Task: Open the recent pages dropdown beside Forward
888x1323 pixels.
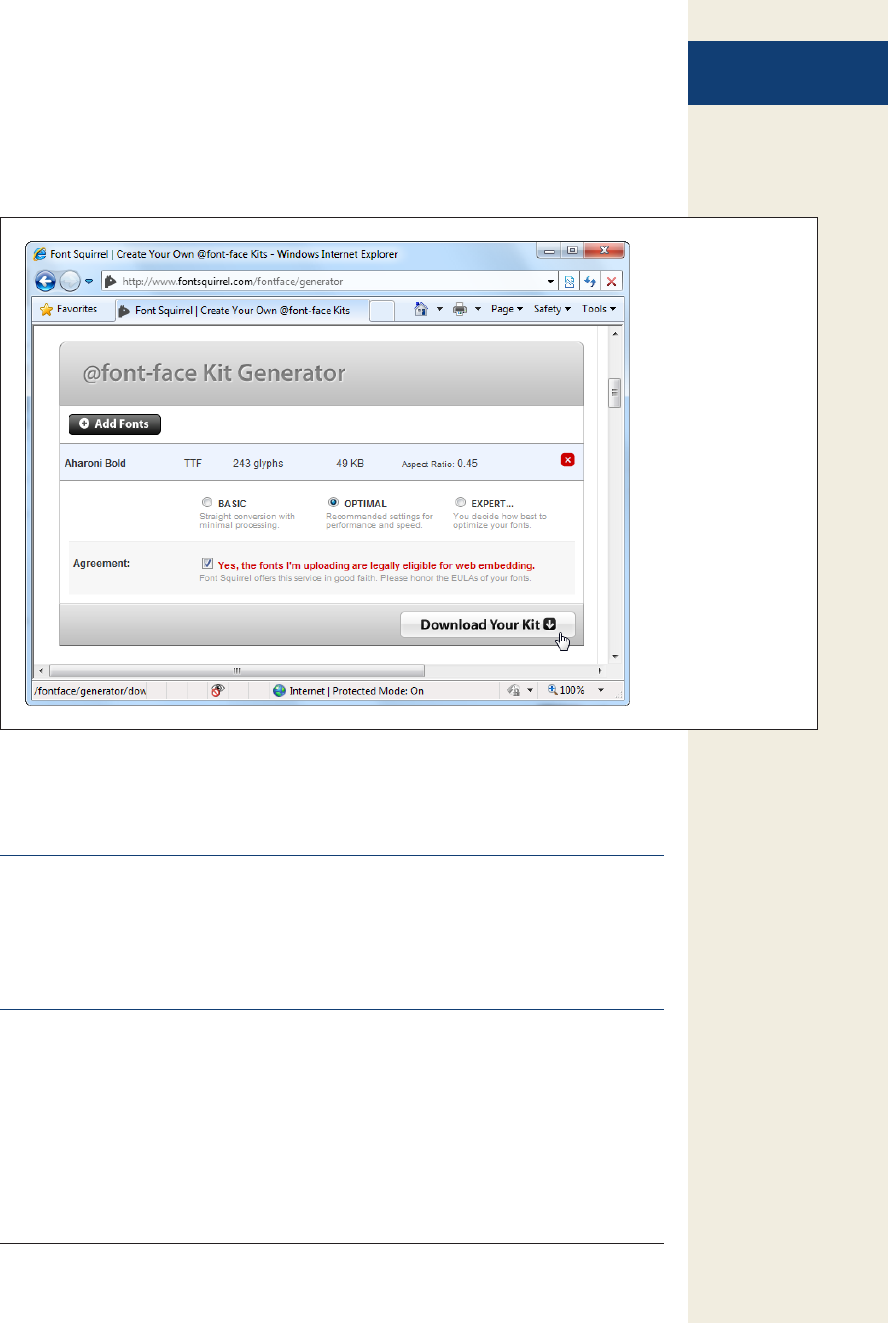Action: (88, 282)
